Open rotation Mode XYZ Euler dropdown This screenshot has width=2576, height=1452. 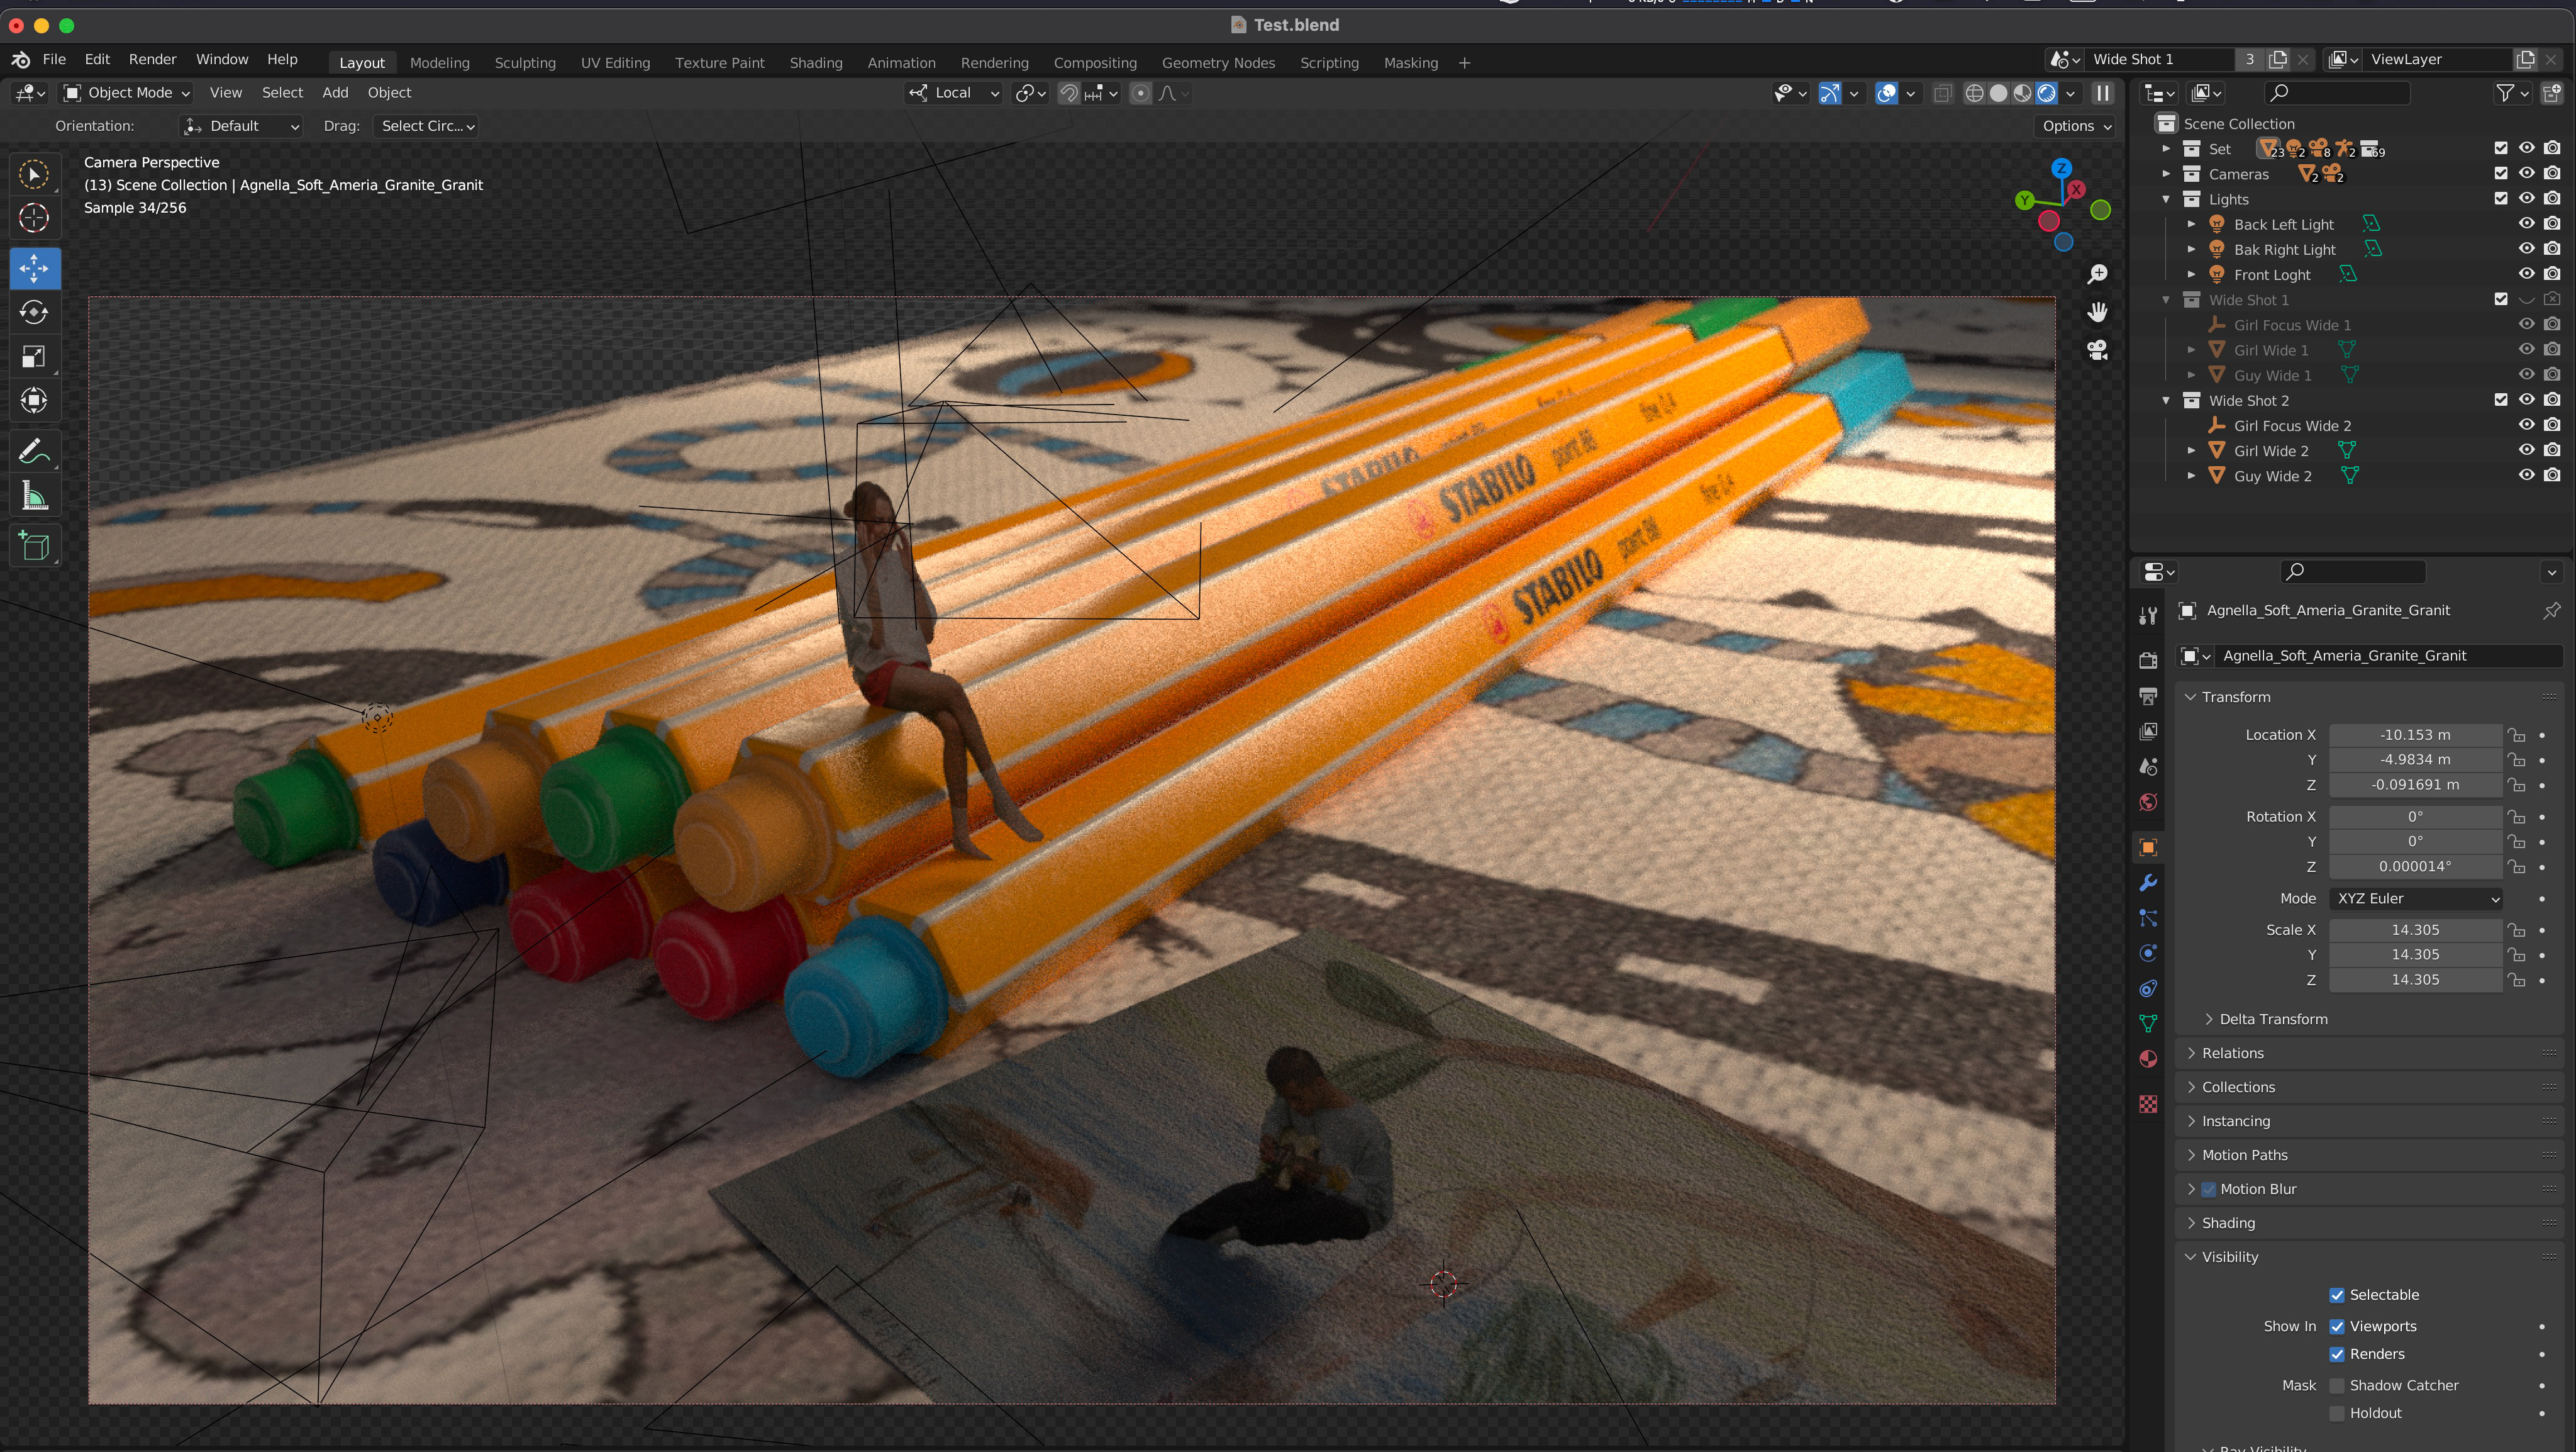pos(2416,899)
